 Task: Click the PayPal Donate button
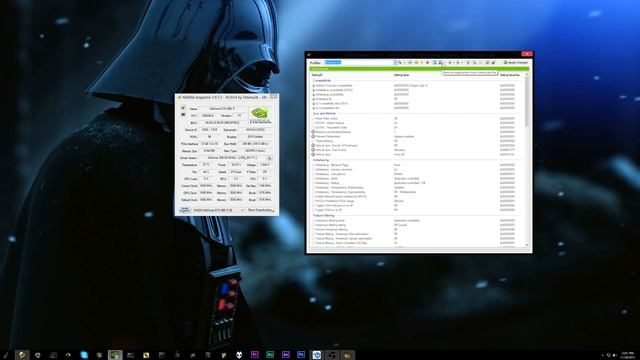[184, 210]
